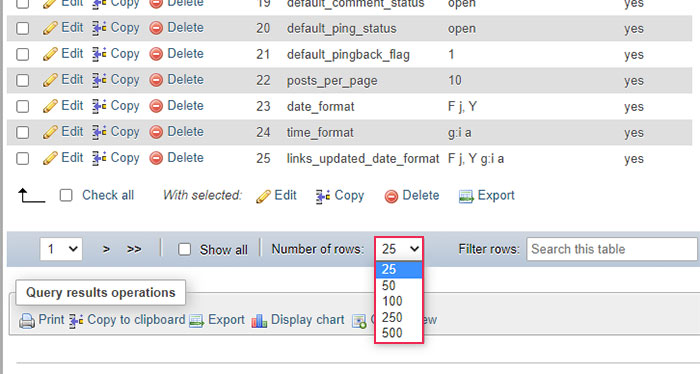Click the Check all link
This screenshot has width=700, height=374.
(x=108, y=195)
